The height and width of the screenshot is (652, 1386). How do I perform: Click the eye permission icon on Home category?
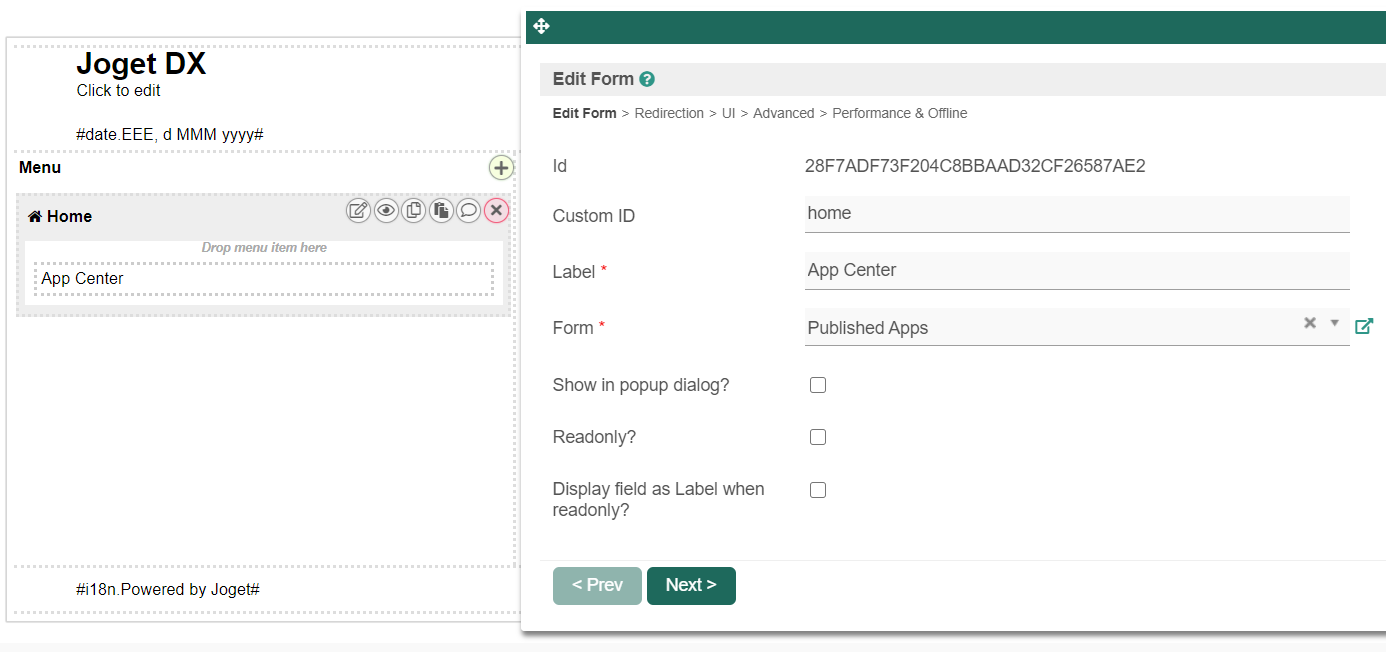point(386,210)
